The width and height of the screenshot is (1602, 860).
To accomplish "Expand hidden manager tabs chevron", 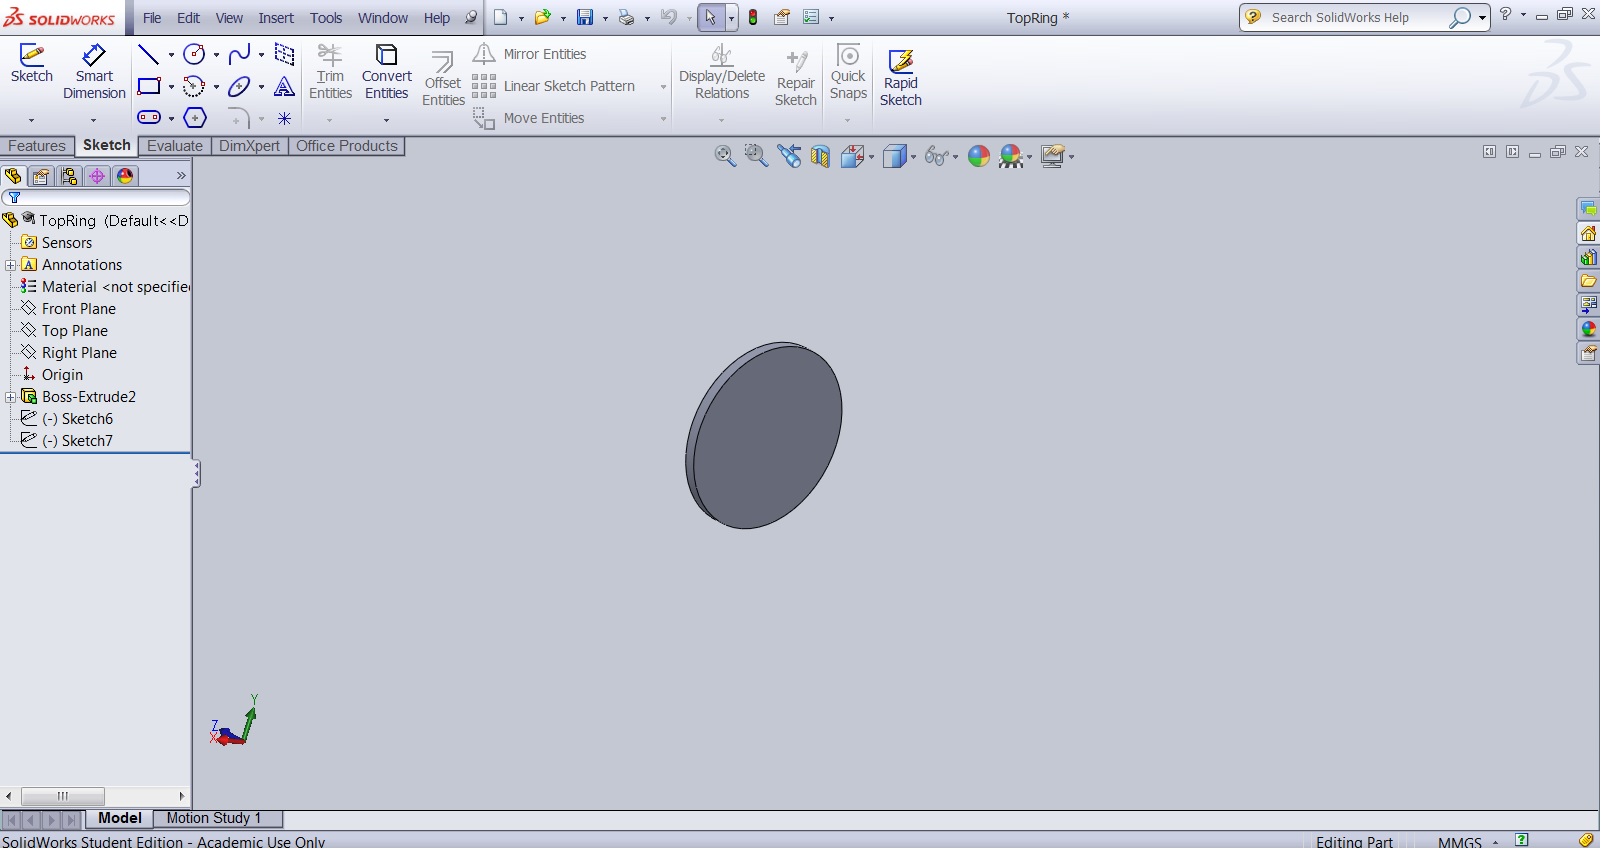I will (181, 176).
